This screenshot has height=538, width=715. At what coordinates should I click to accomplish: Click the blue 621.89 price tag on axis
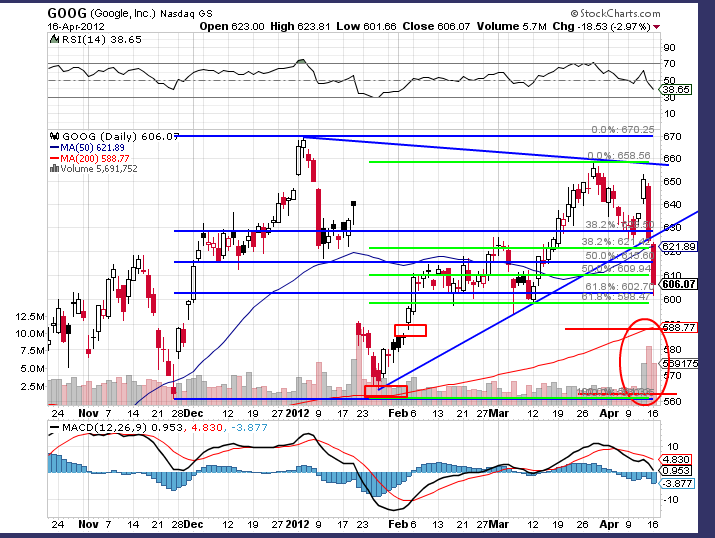tap(679, 247)
